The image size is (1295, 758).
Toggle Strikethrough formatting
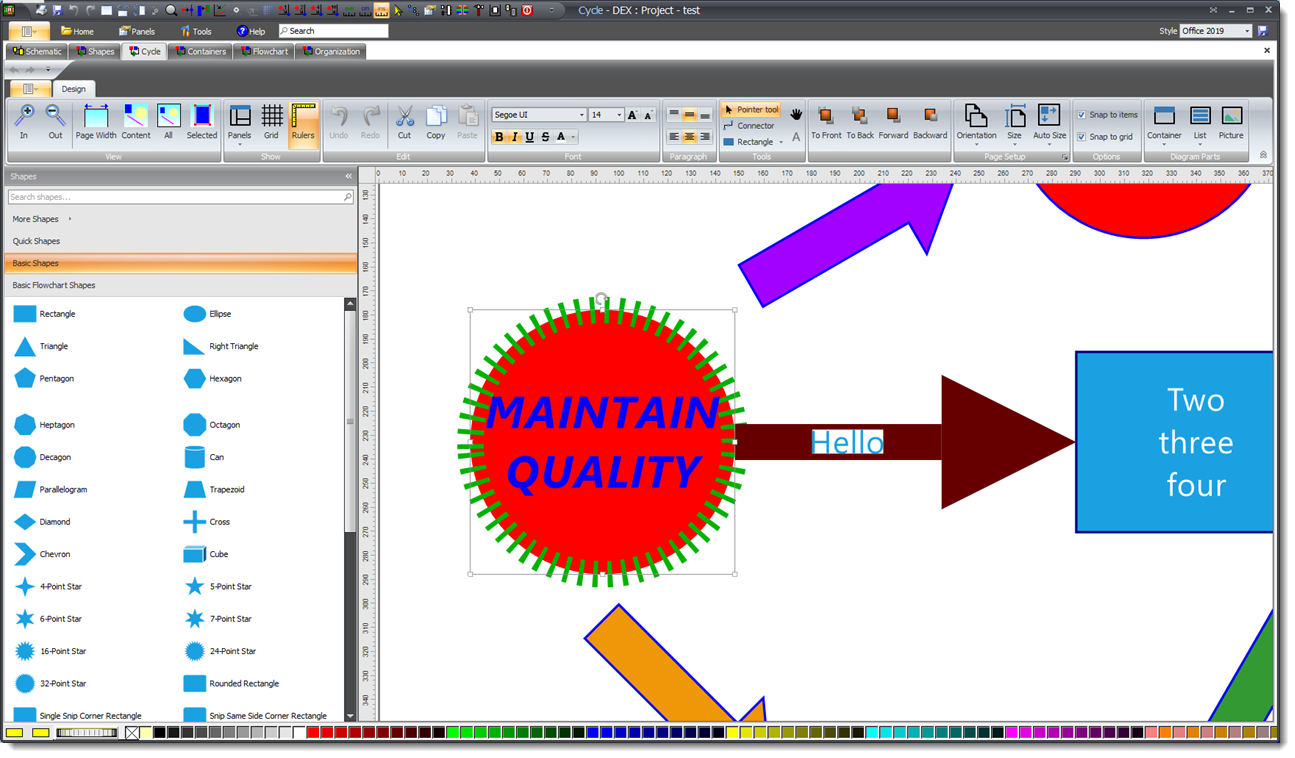tap(545, 137)
